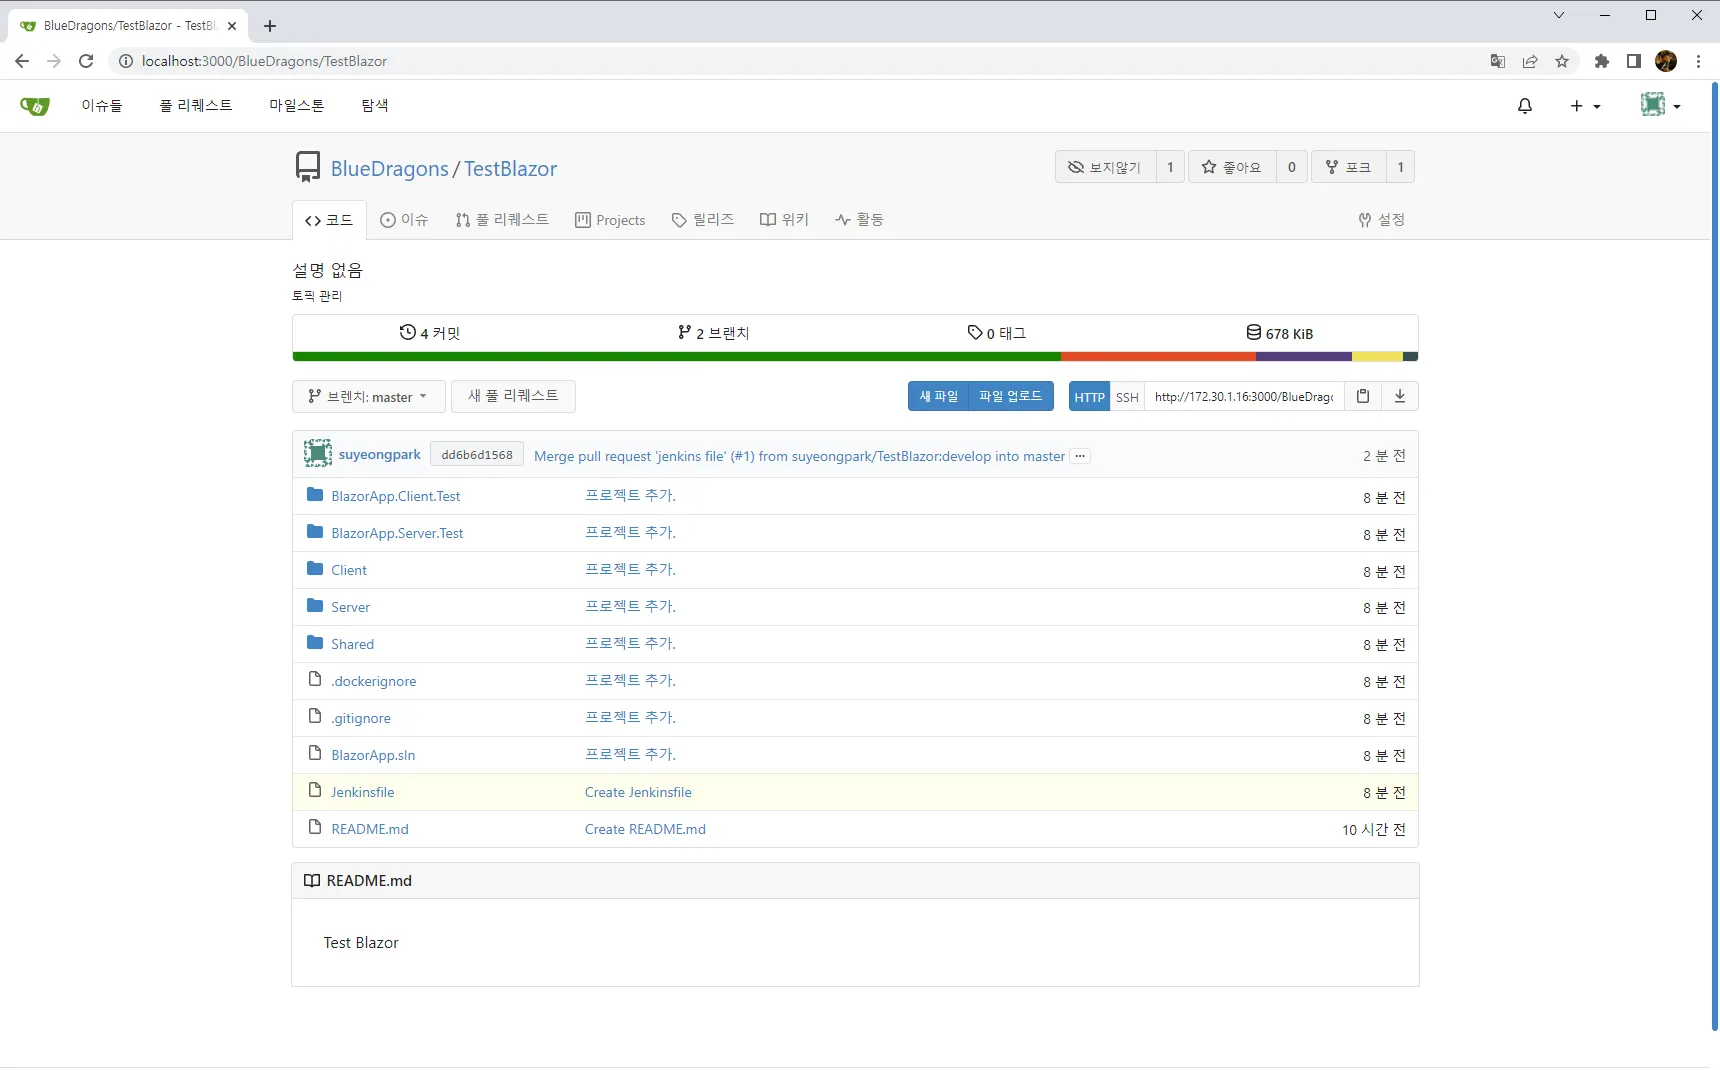Switch clone URL to SSH
The height and width of the screenshot is (1070, 1720).
1127,397
